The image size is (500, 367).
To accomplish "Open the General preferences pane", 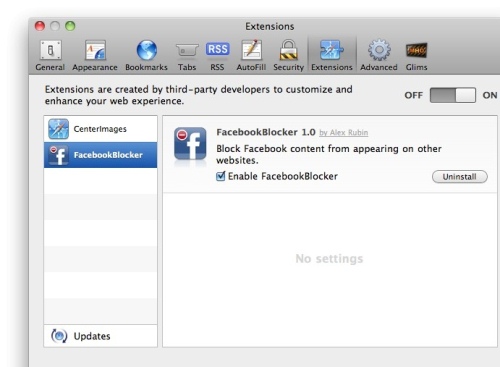I will click(x=50, y=56).
